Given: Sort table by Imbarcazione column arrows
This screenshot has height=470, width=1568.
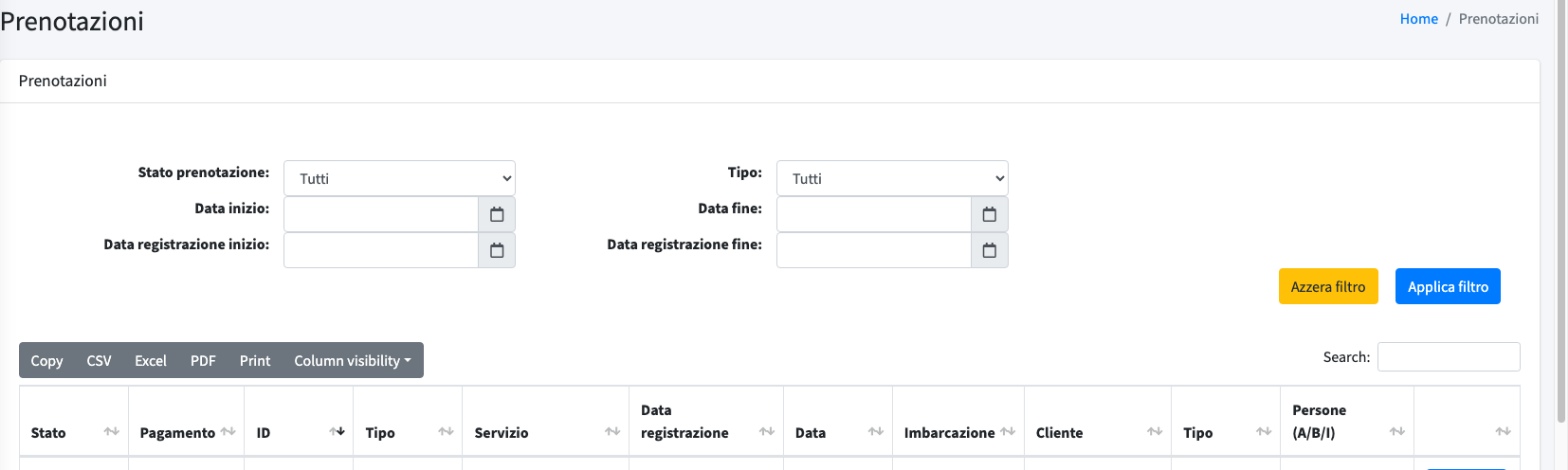Looking at the screenshot, I should (1008, 432).
